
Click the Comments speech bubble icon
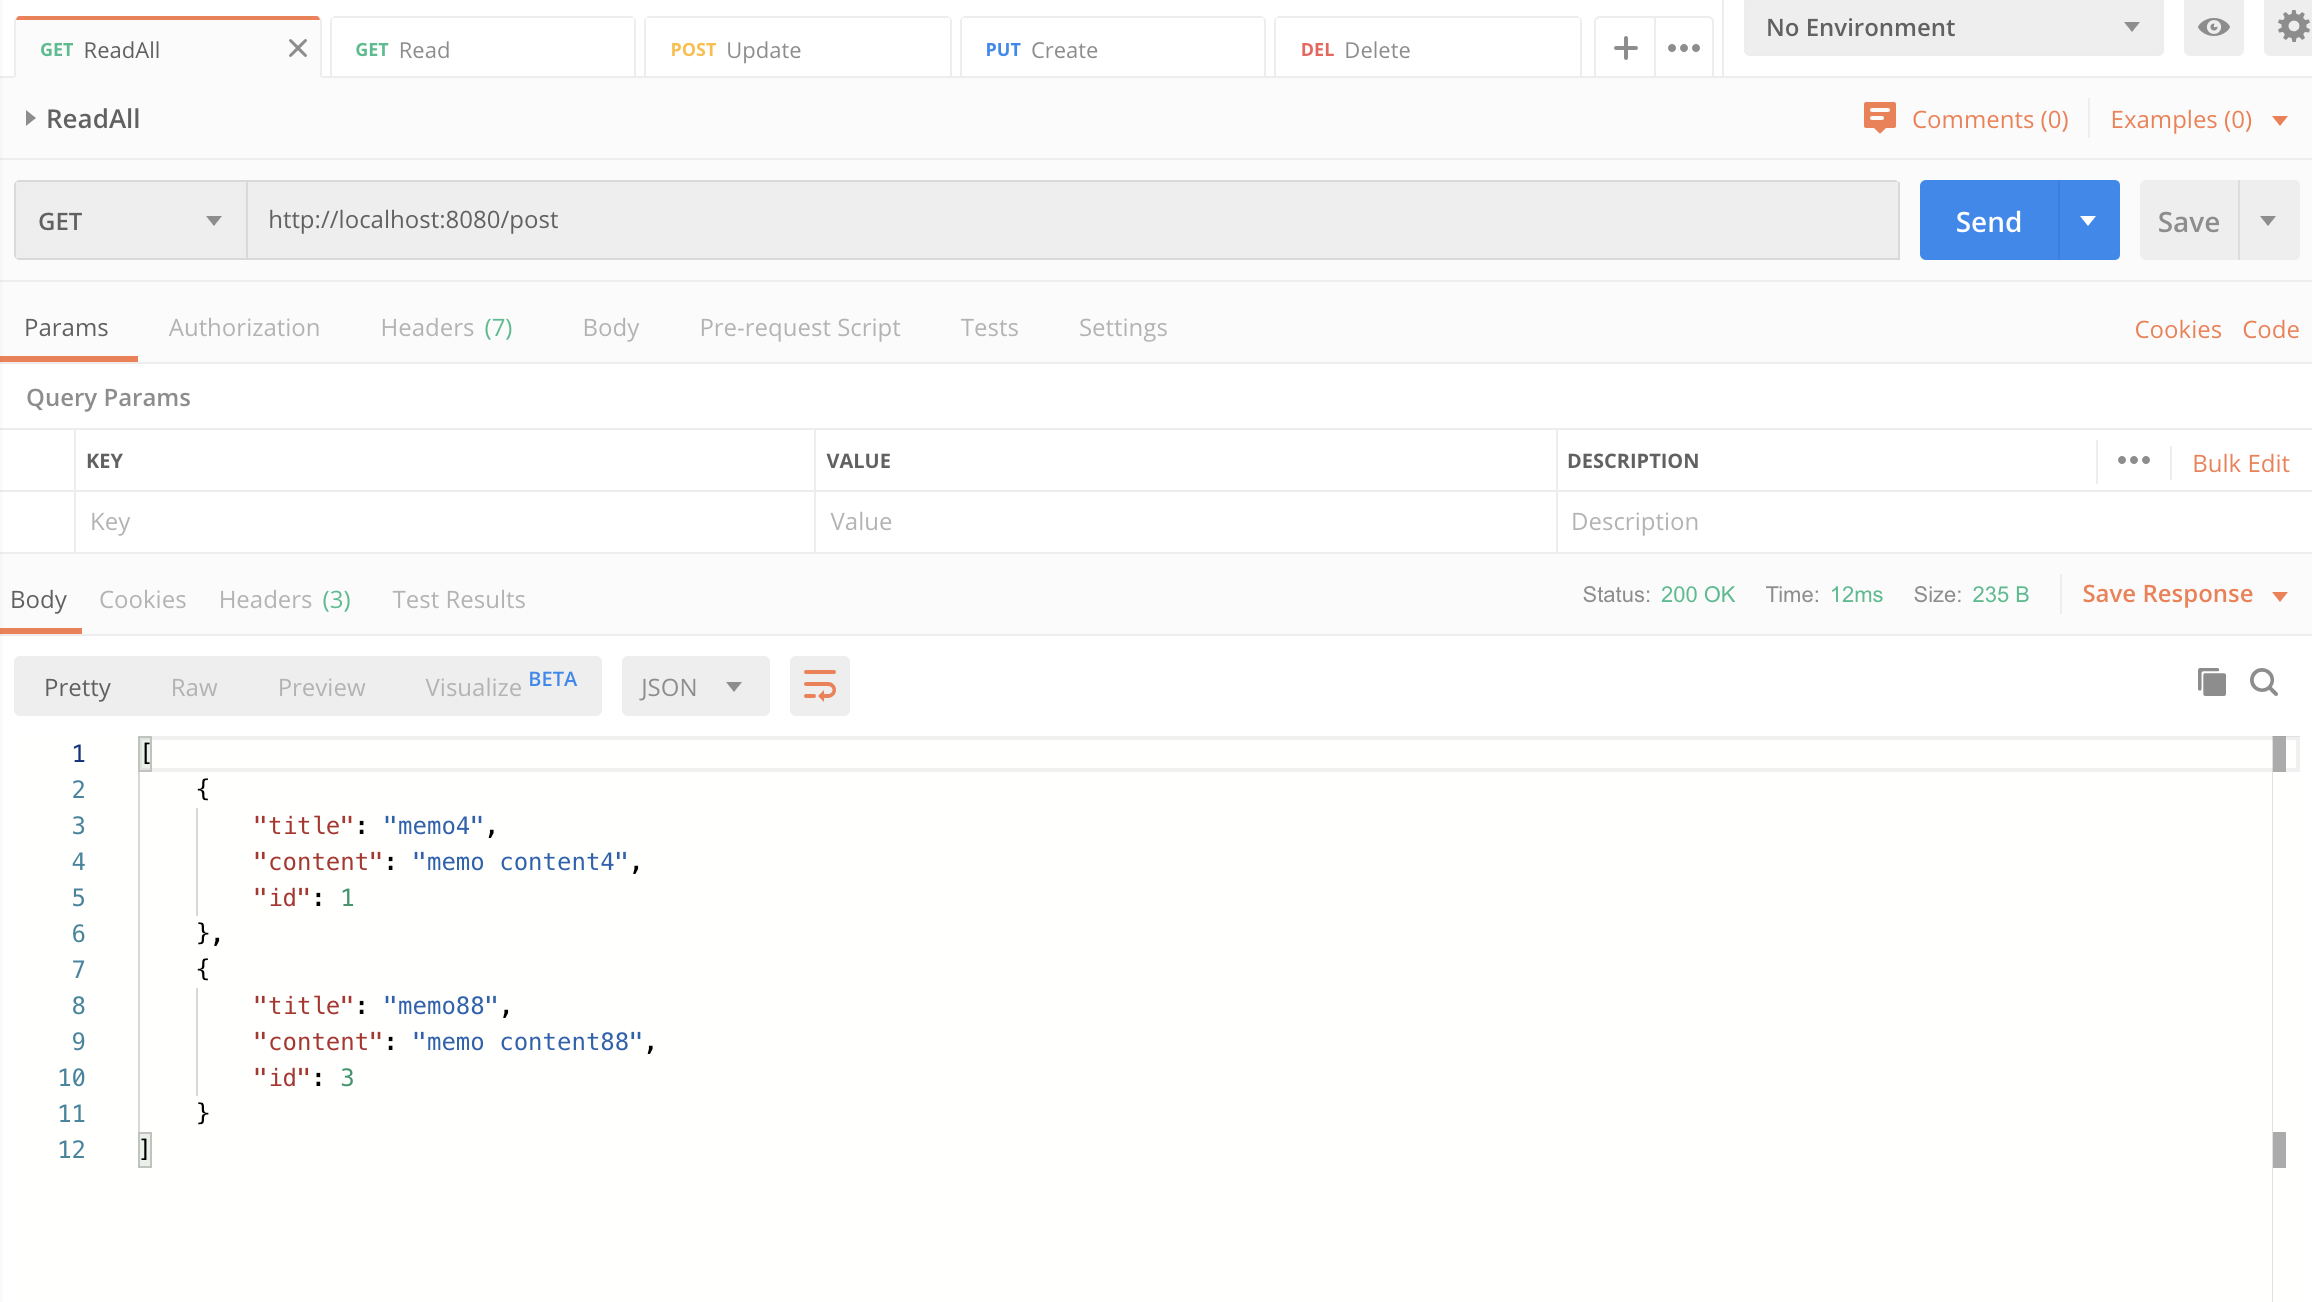point(1879,118)
